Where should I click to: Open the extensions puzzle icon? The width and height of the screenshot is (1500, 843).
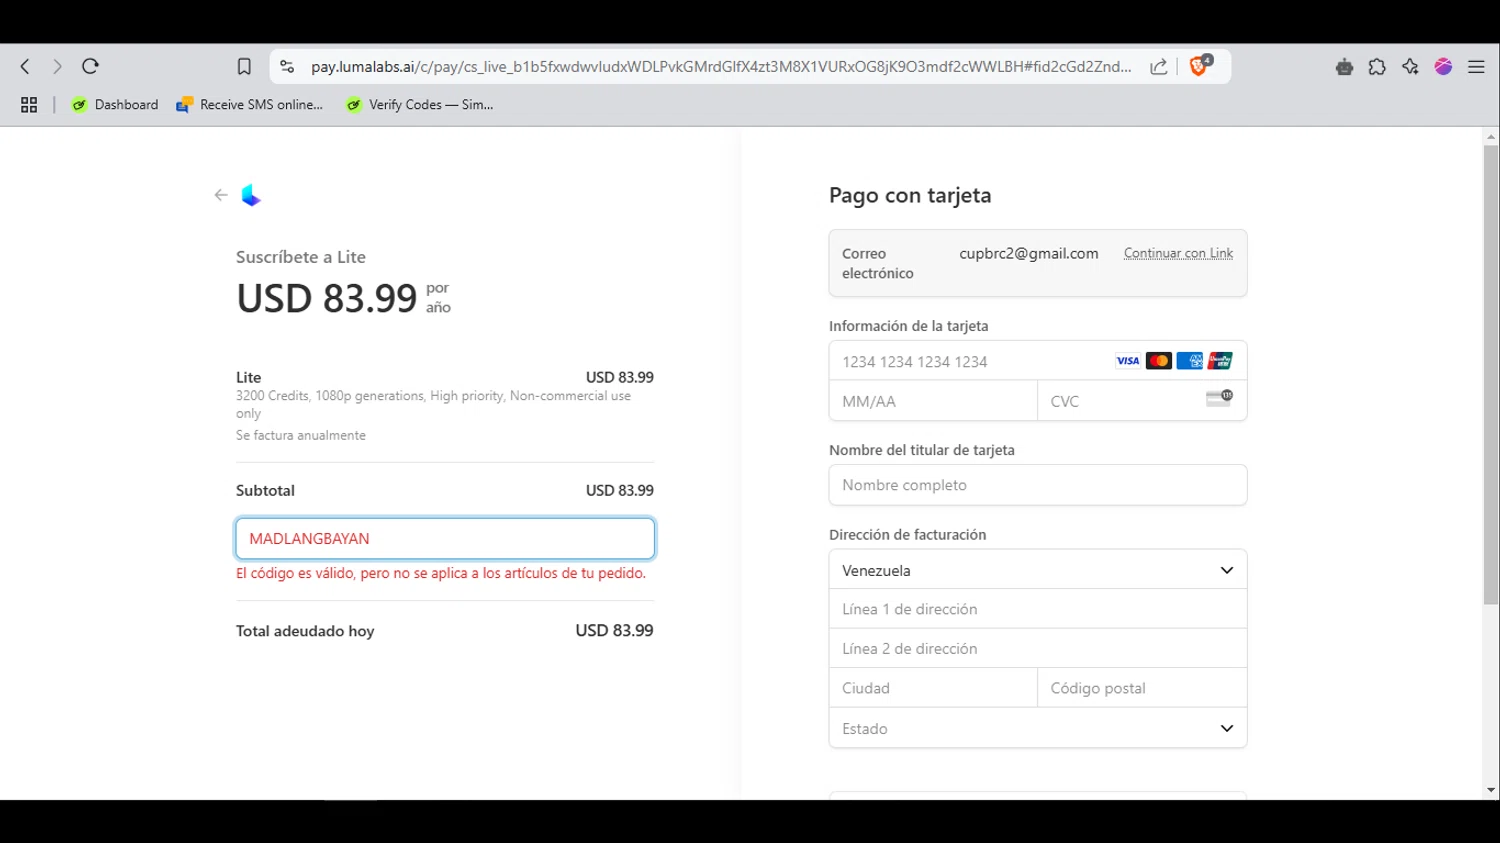1377,67
